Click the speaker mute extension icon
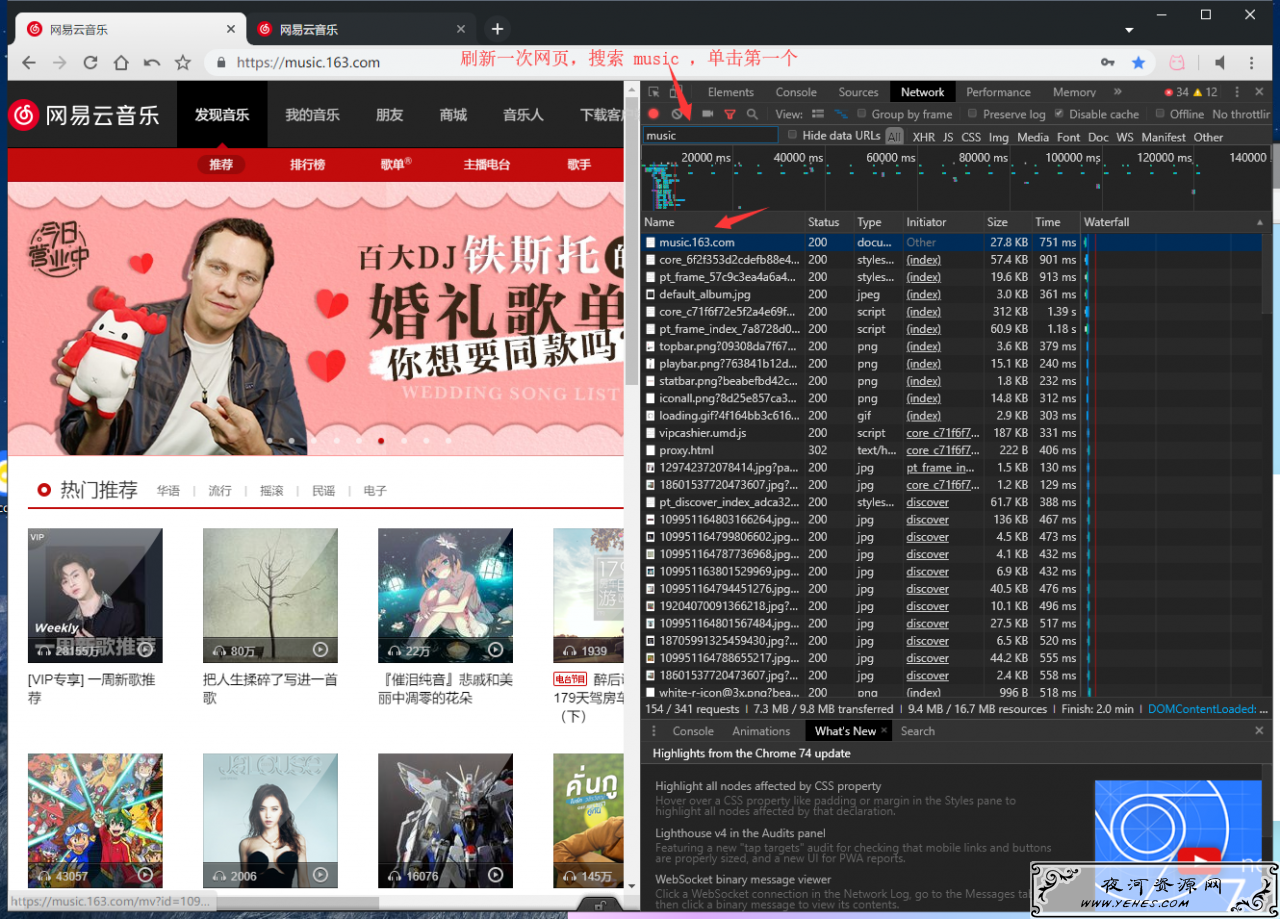Viewport: 1280px width, 919px height. [x=1220, y=62]
